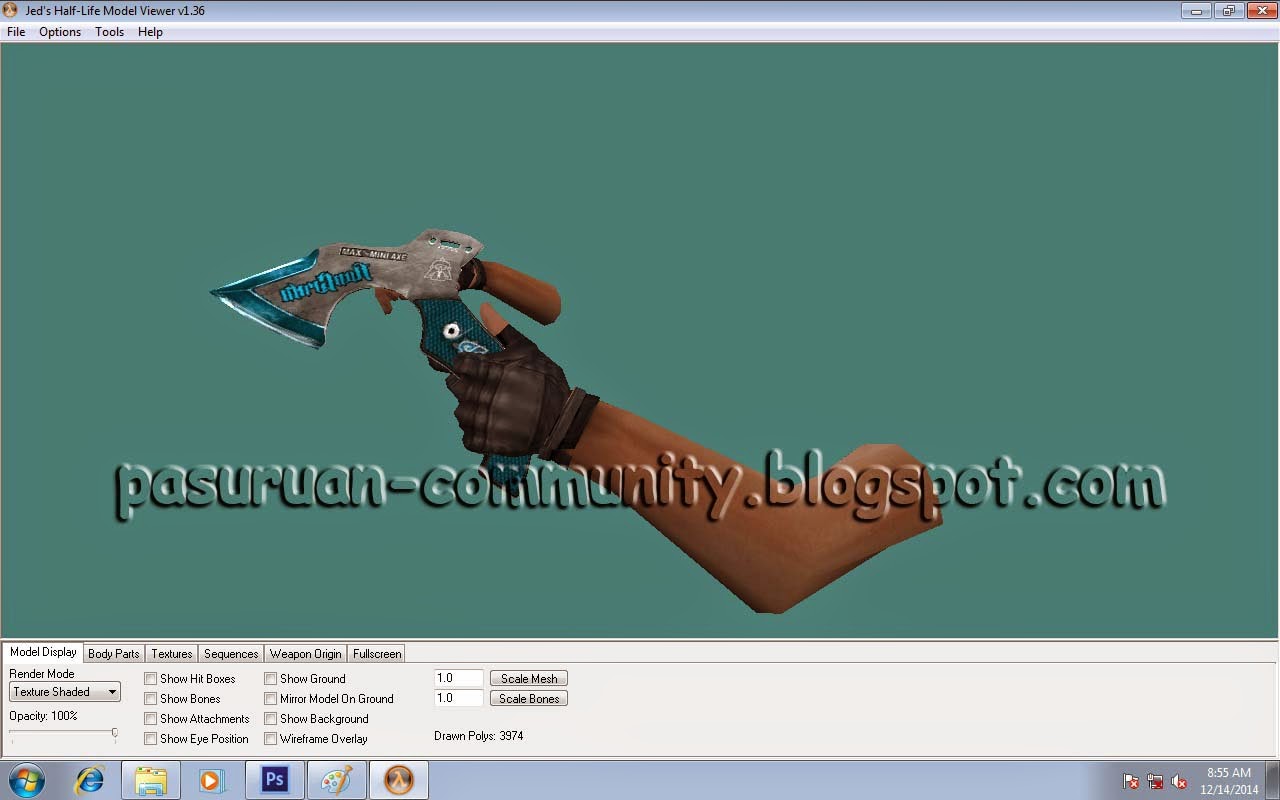This screenshot has width=1280, height=800.
Task: Enable Show Attachments checkbox
Action: click(151, 719)
